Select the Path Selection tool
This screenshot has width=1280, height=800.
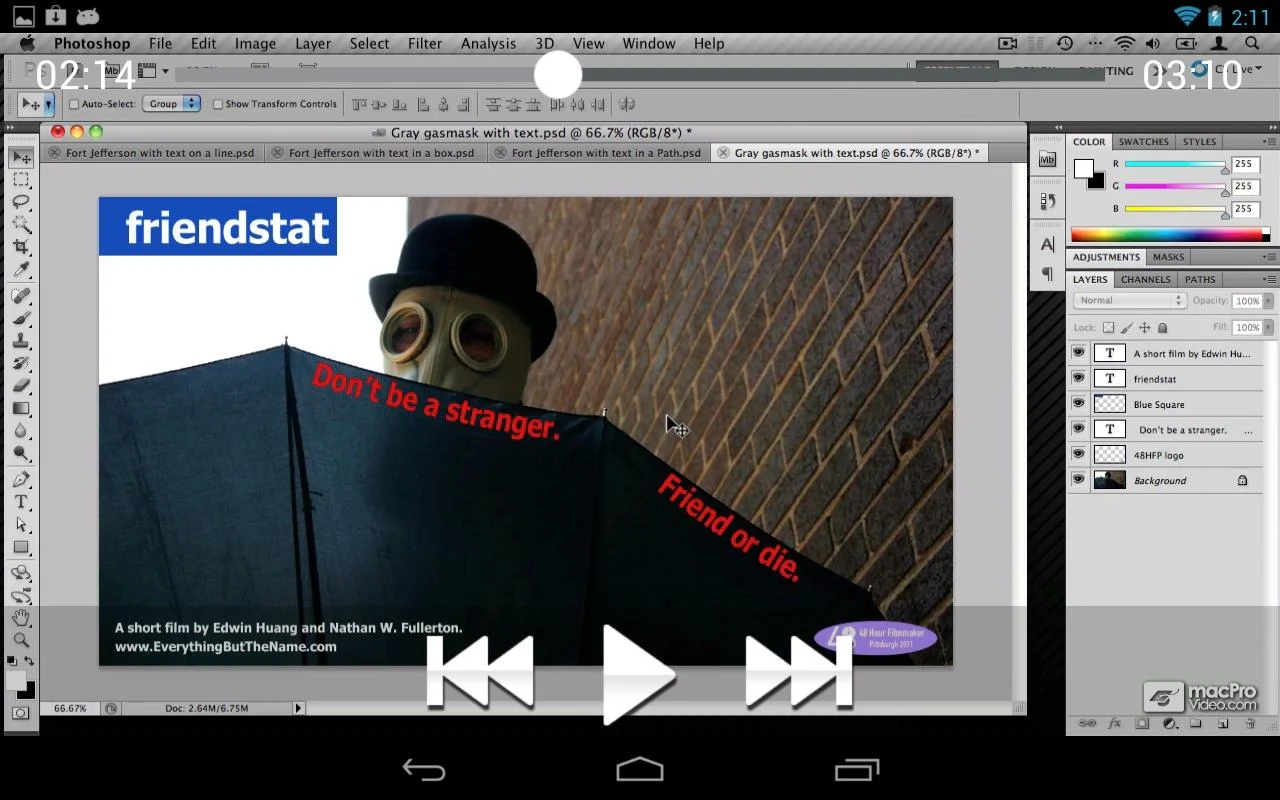coord(21,524)
